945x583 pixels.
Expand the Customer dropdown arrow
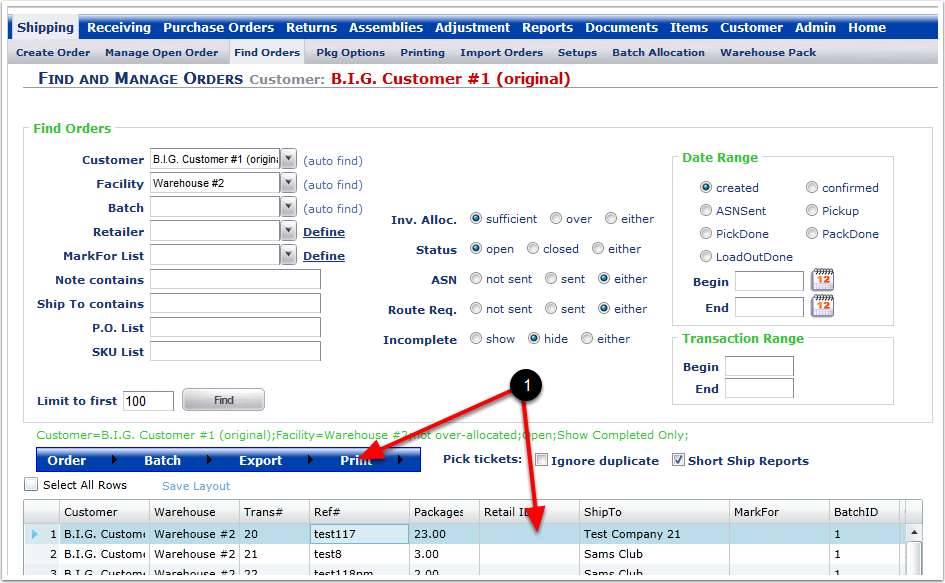(x=288, y=159)
